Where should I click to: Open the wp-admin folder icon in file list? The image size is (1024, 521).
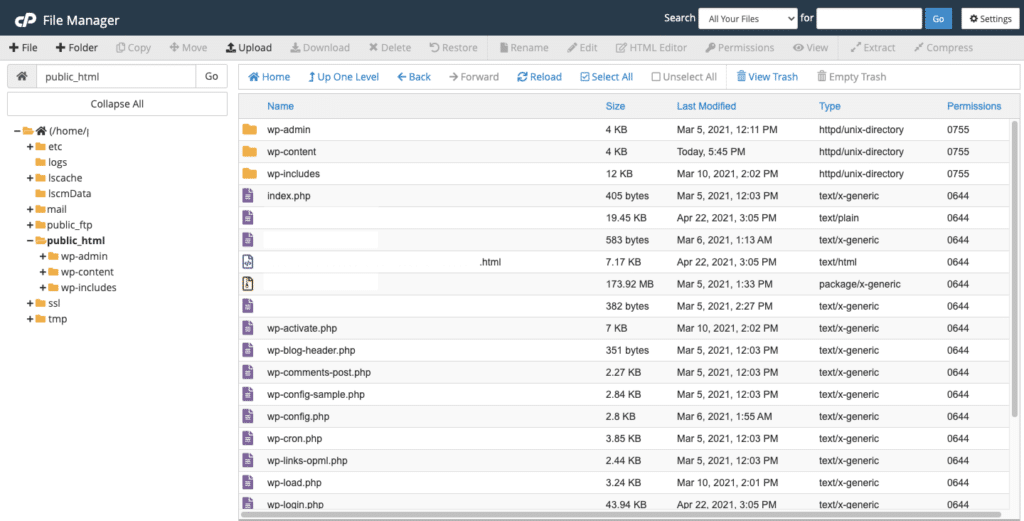click(x=249, y=129)
